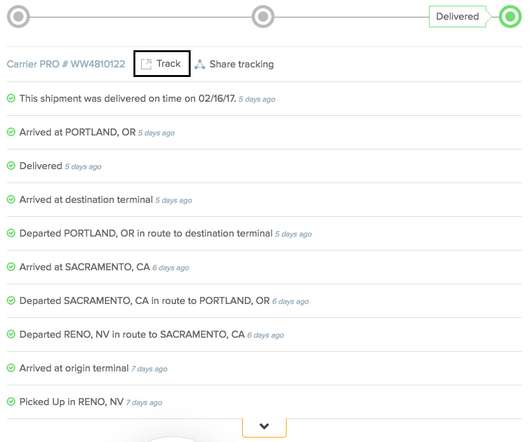This screenshot has height=442, width=530.
Task: Click the first gray progress step circle
Action: (x=18, y=16)
